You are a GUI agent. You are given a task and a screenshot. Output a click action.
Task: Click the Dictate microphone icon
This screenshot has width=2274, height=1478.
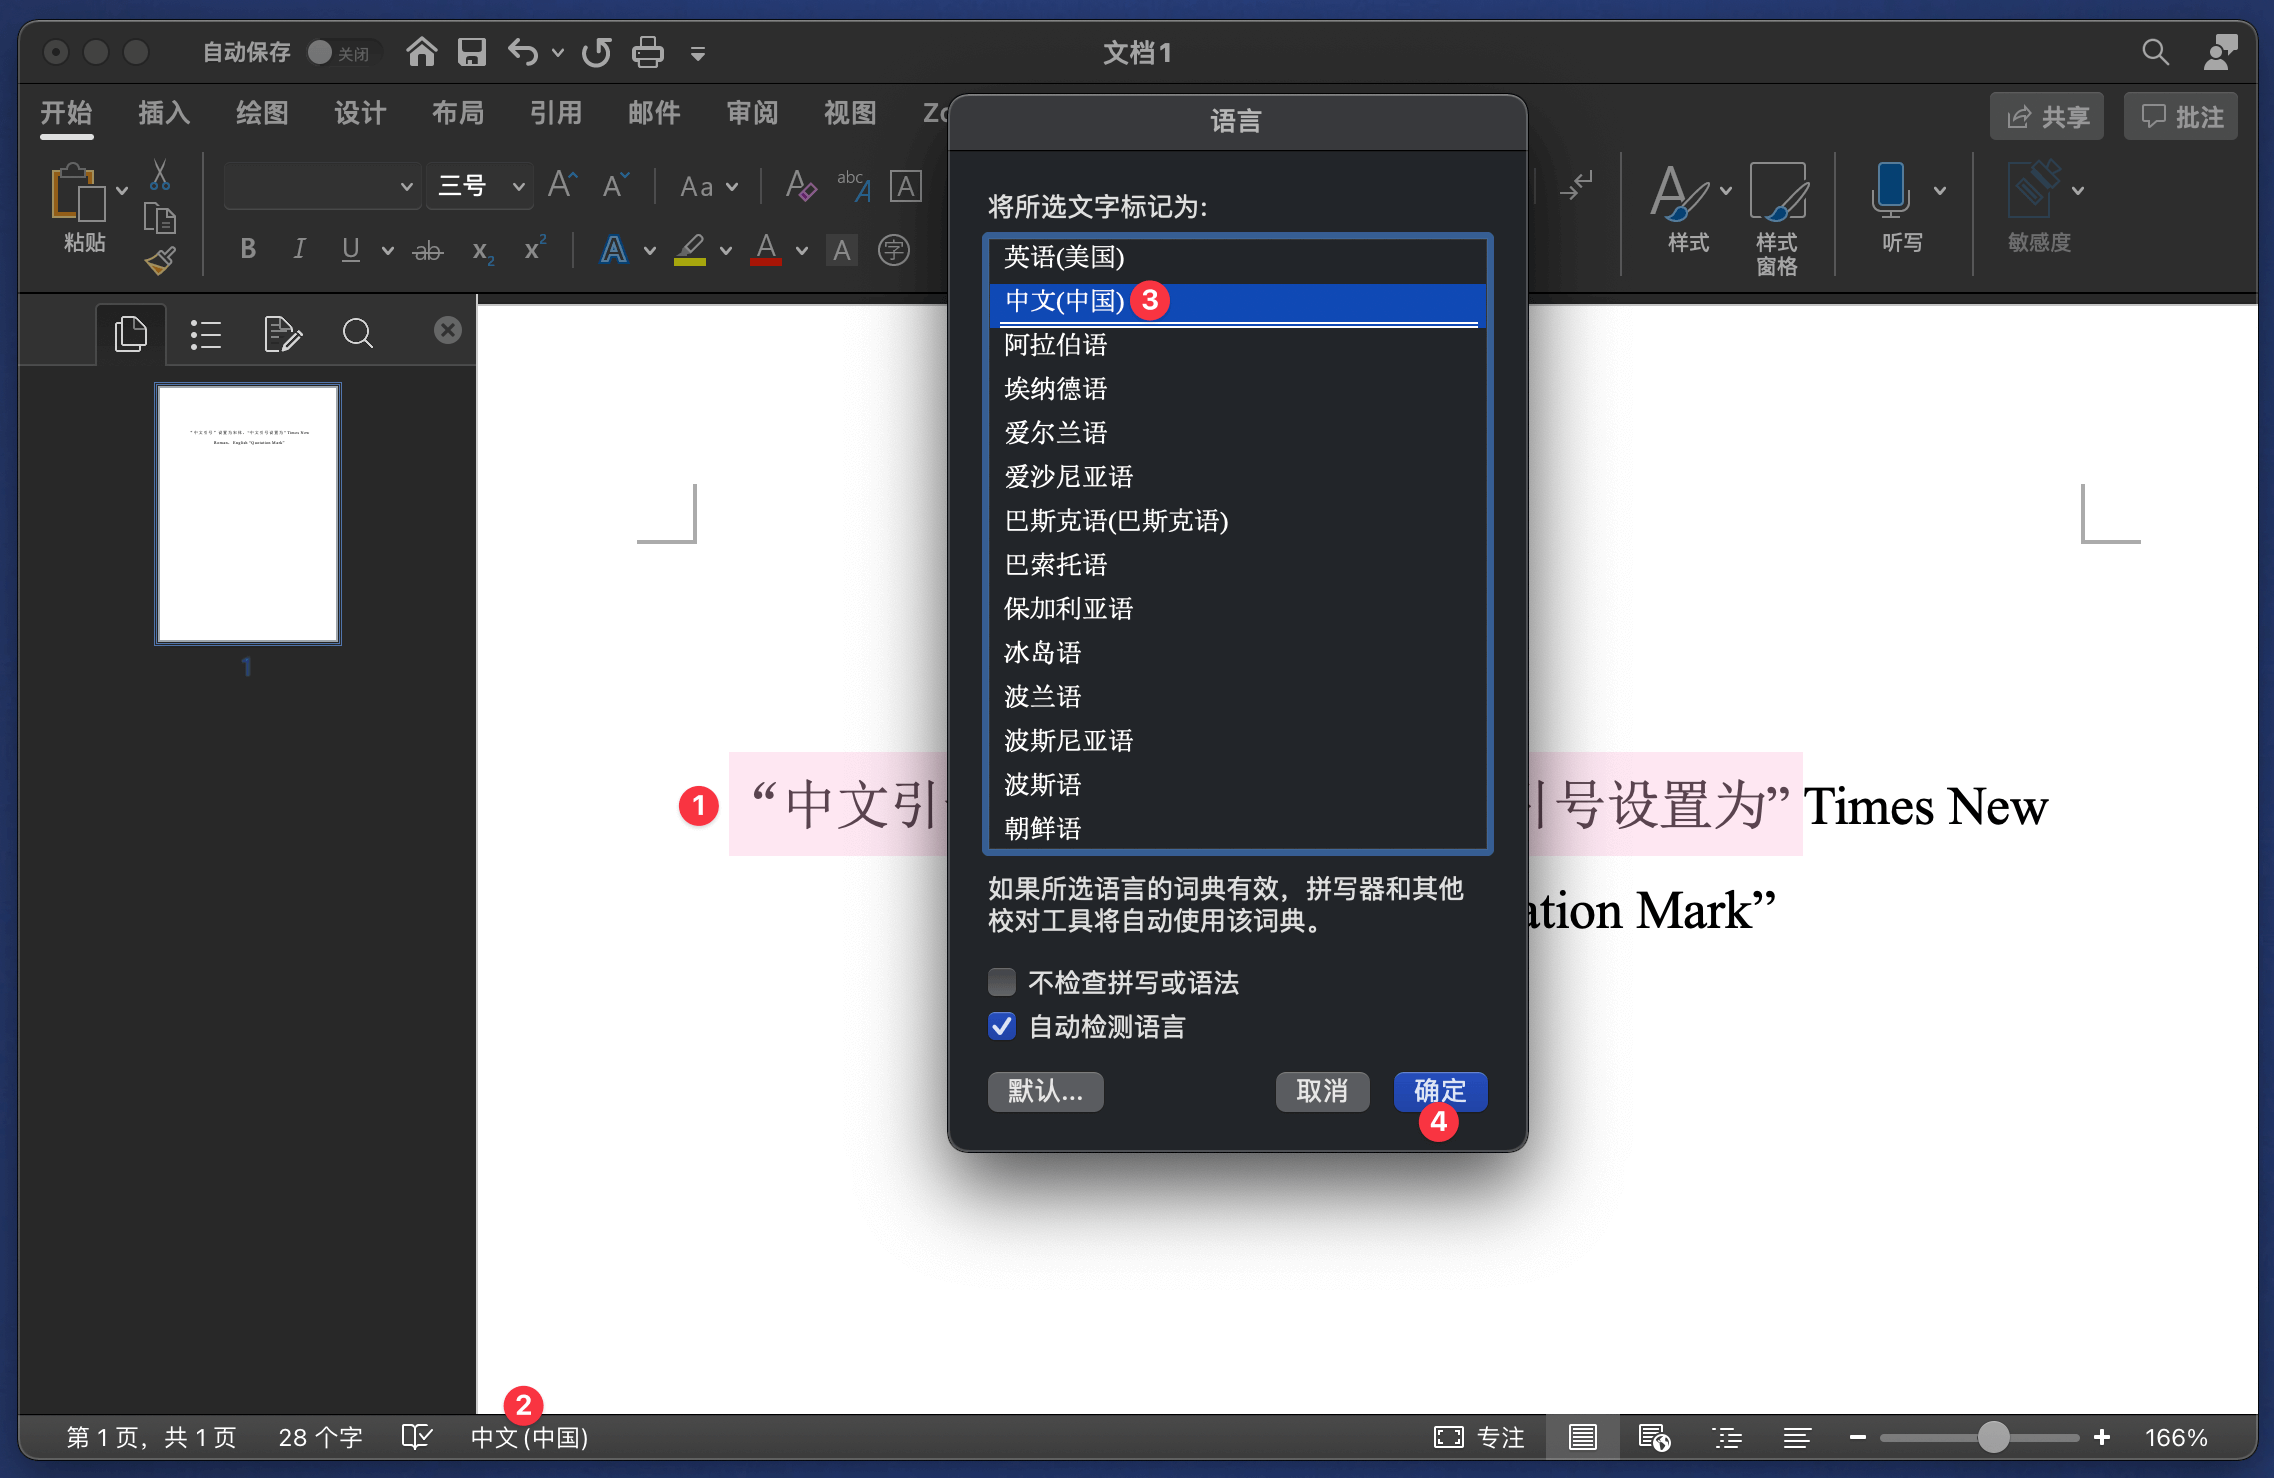1890,190
